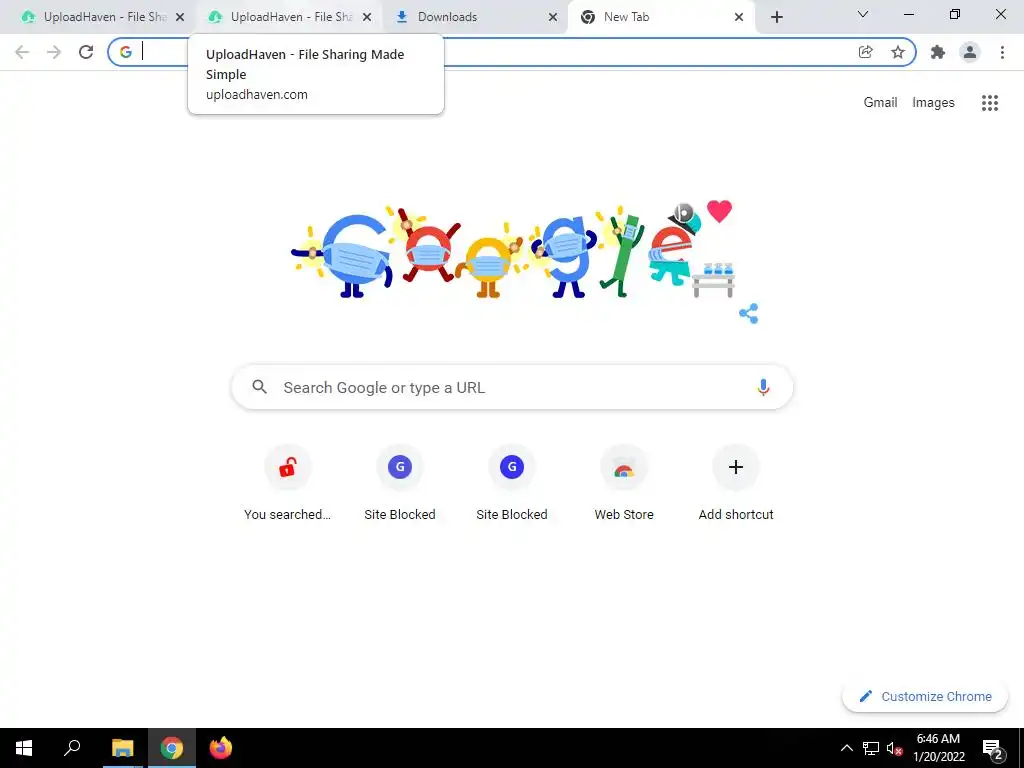Viewport: 1024px width, 768px height.
Task: Open the Extensions puzzle icon
Action: [x=938, y=52]
